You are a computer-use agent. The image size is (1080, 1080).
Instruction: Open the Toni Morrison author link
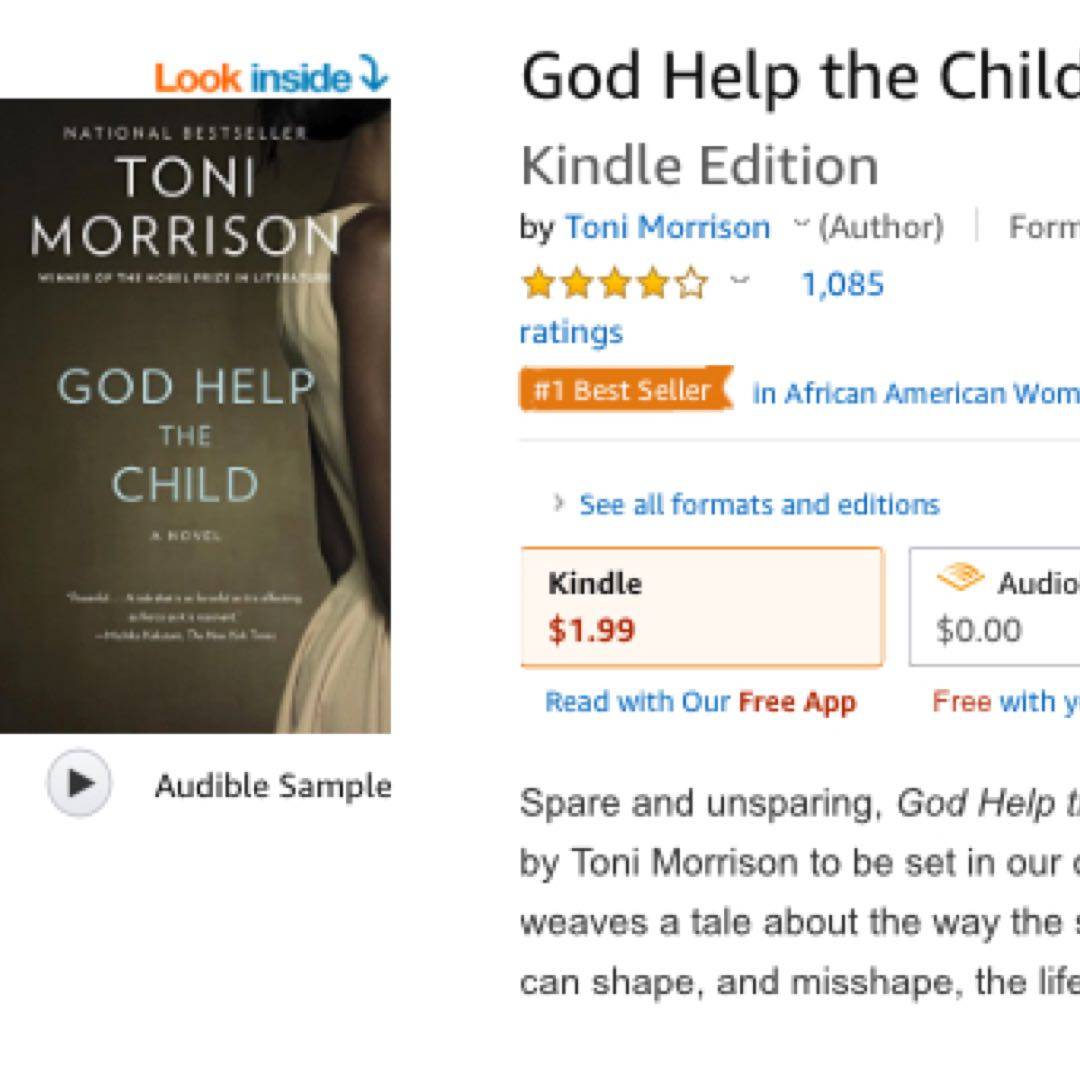pos(667,228)
